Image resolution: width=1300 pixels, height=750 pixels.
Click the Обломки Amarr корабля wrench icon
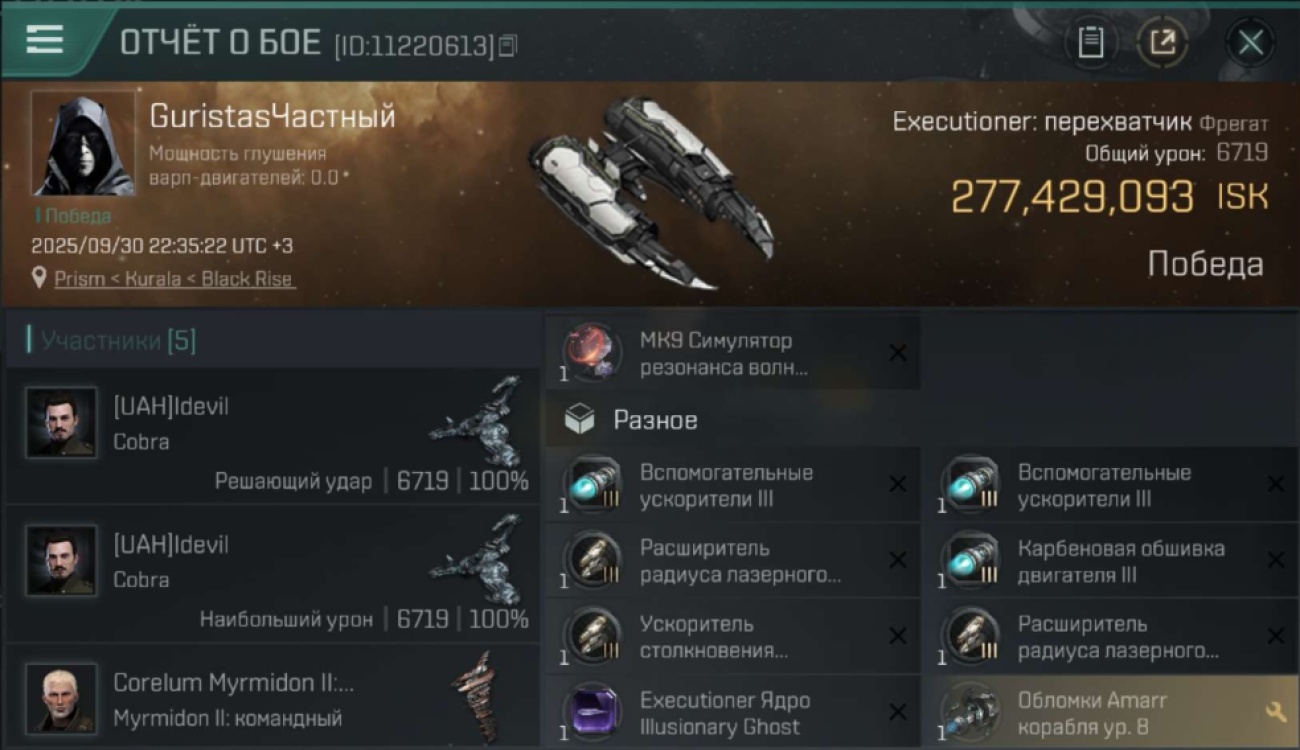pyautogui.click(x=1275, y=712)
